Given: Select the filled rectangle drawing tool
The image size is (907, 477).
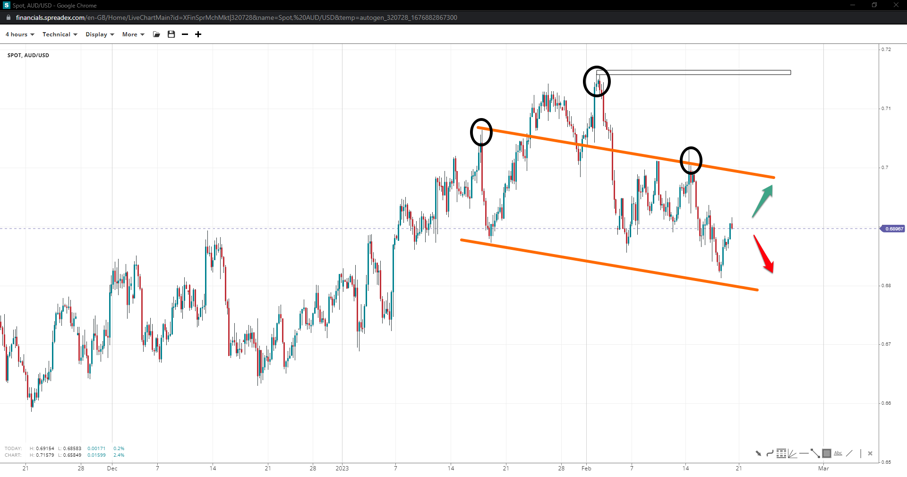Looking at the screenshot, I should (827, 453).
